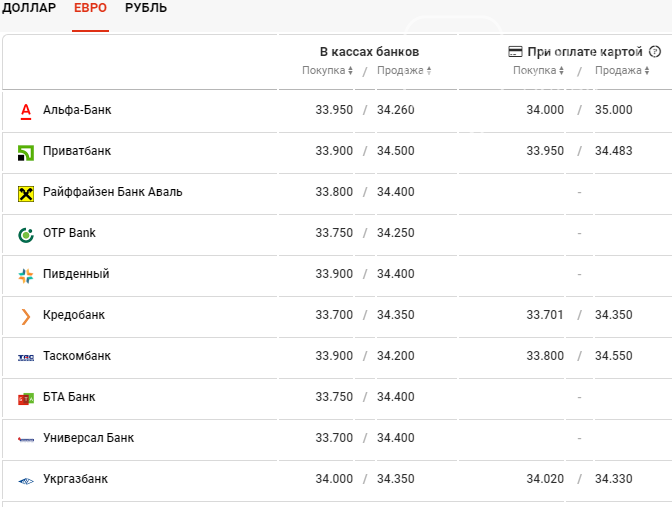Click the Кредобанк orange chevron logo
Screen dimensions: 672x507
pos(26,317)
